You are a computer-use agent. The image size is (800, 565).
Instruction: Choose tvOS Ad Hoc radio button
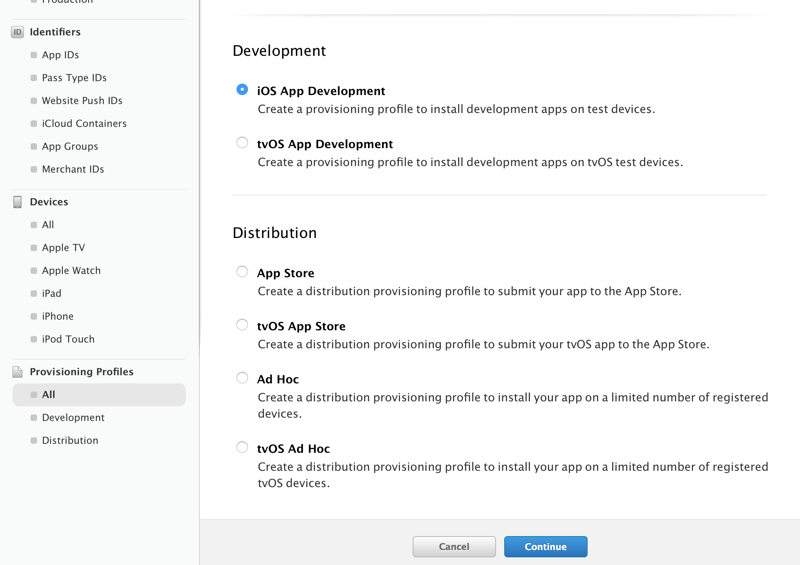point(242,448)
